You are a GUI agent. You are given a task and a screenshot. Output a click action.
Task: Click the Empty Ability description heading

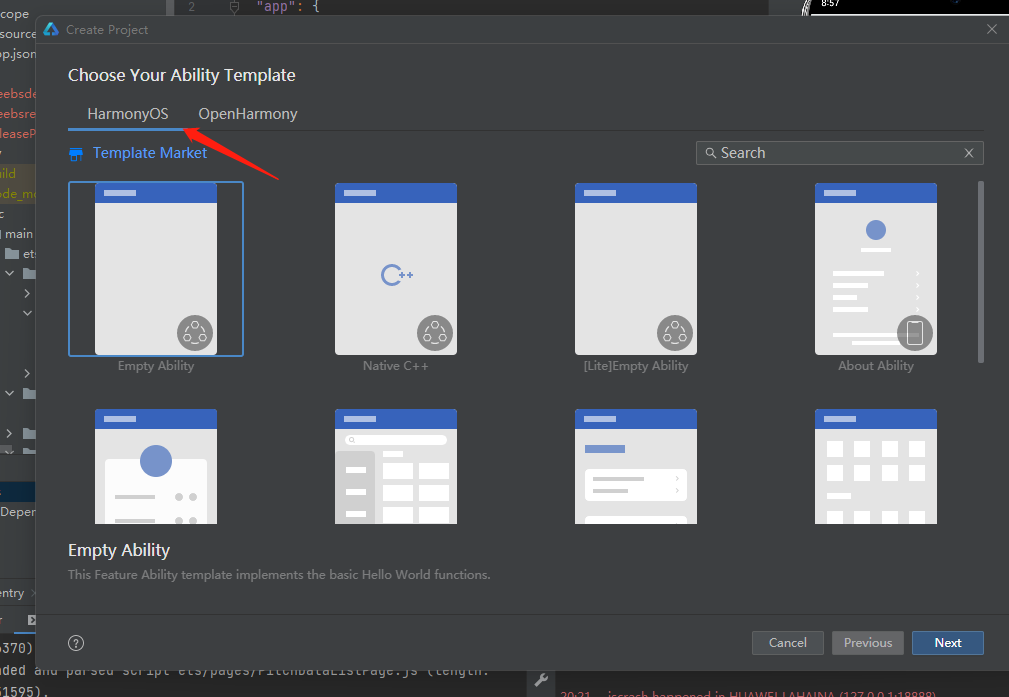pyautogui.click(x=119, y=550)
